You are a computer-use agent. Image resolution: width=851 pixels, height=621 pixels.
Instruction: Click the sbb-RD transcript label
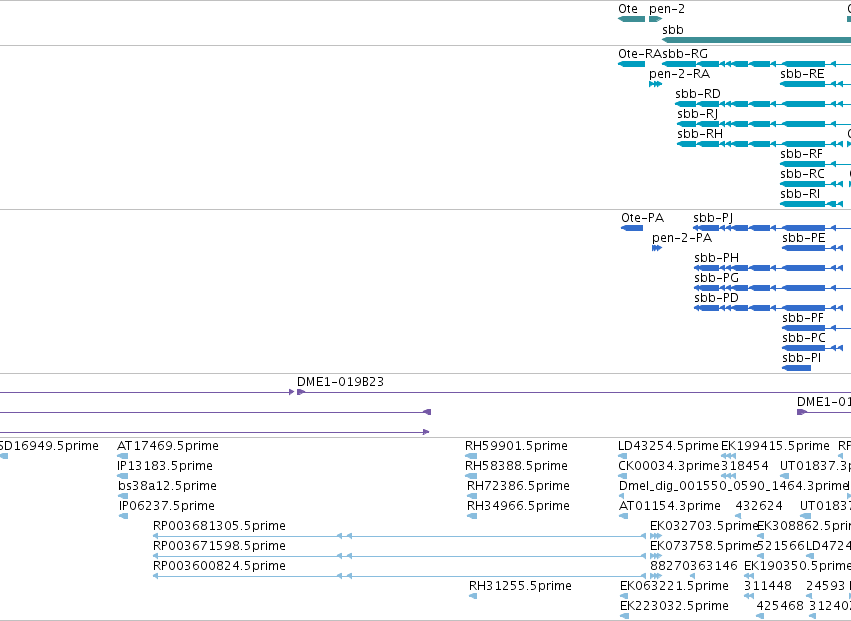pos(697,93)
